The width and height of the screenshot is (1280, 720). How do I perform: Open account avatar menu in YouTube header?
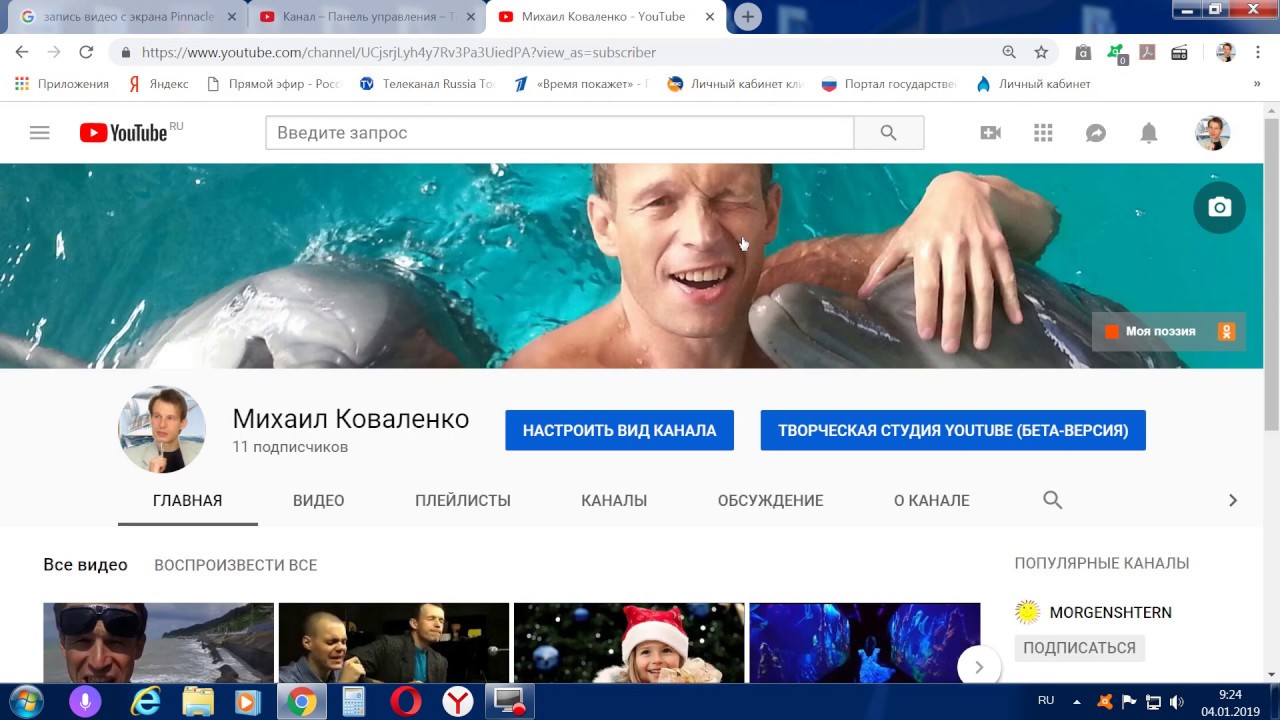pyautogui.click(x=1213, y=133)
